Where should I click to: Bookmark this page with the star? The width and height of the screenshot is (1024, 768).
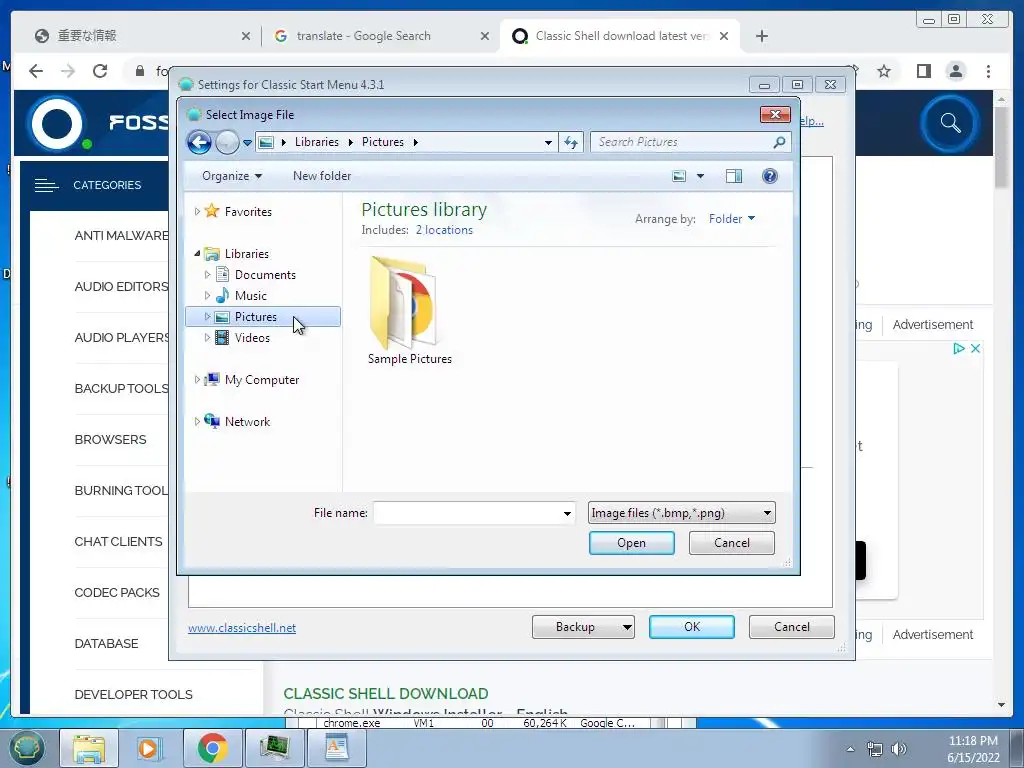(884, 71)
